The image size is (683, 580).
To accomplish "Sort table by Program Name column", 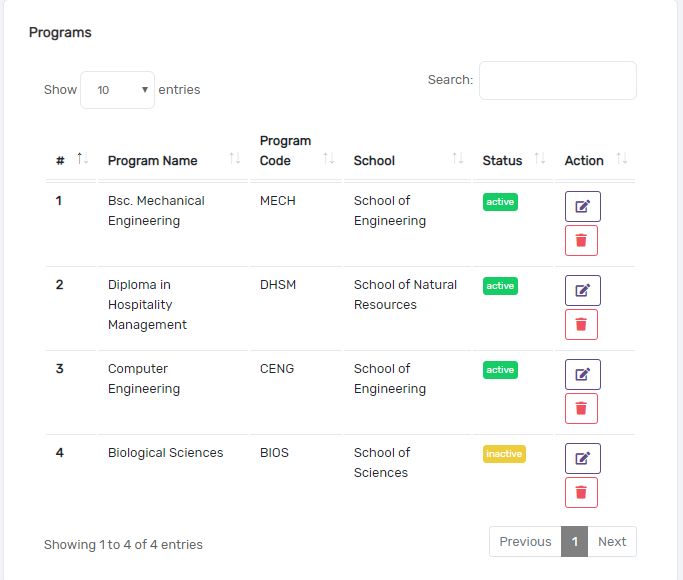I will [152, 160].
